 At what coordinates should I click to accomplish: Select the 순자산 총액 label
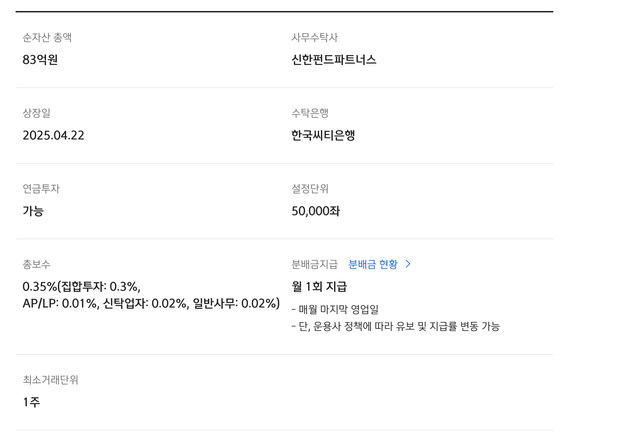coord(47,38)
